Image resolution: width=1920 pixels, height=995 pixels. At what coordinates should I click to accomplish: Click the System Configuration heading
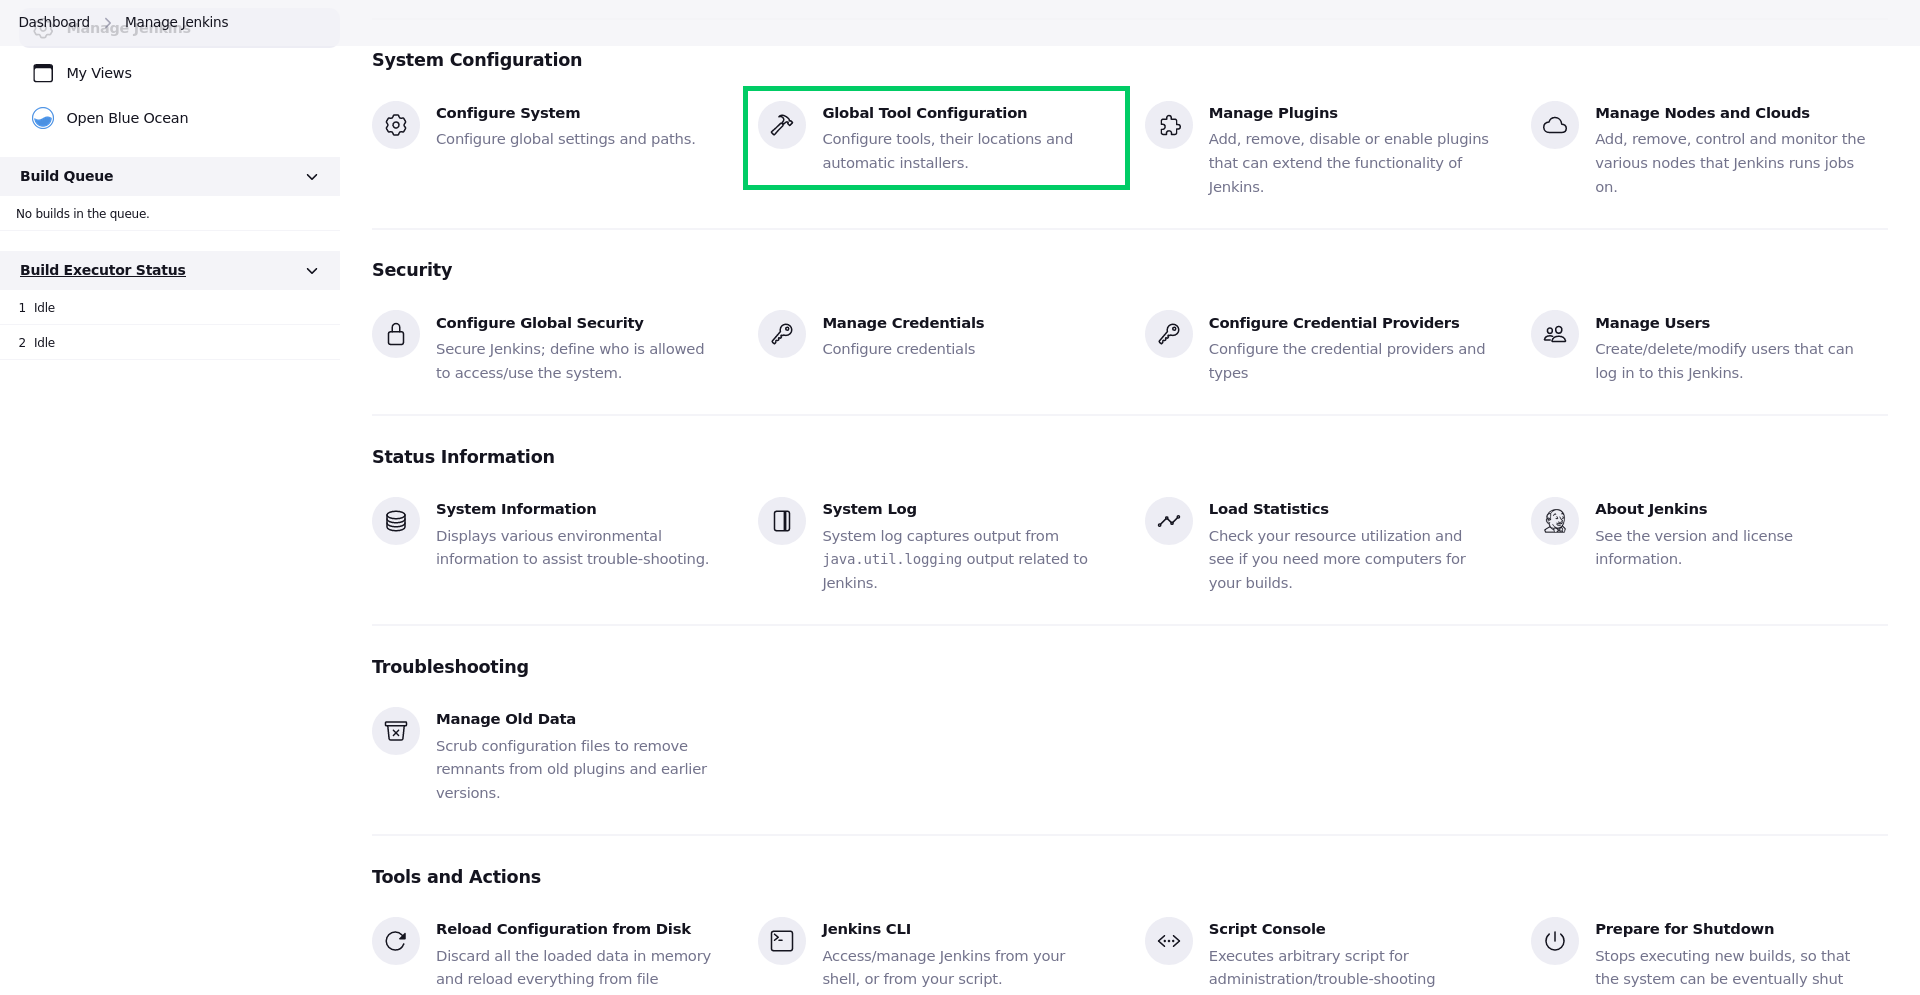tap(477, 60)
